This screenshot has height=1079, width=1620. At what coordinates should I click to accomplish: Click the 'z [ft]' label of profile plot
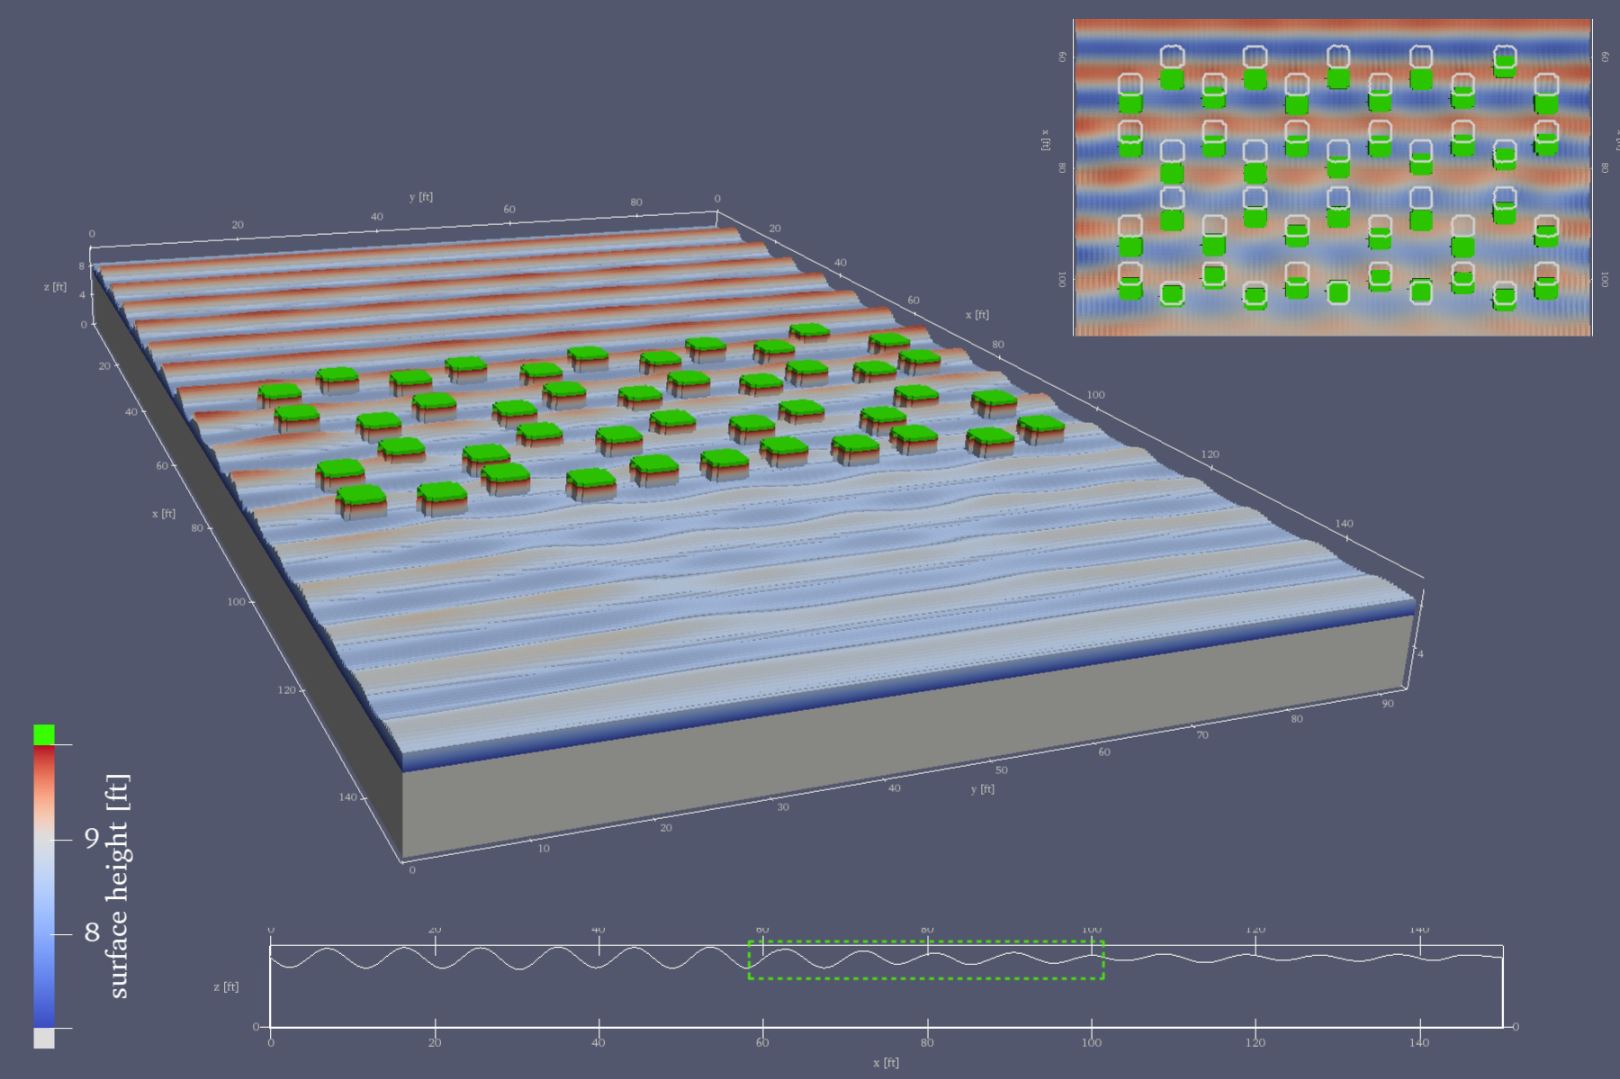[225, 987]
